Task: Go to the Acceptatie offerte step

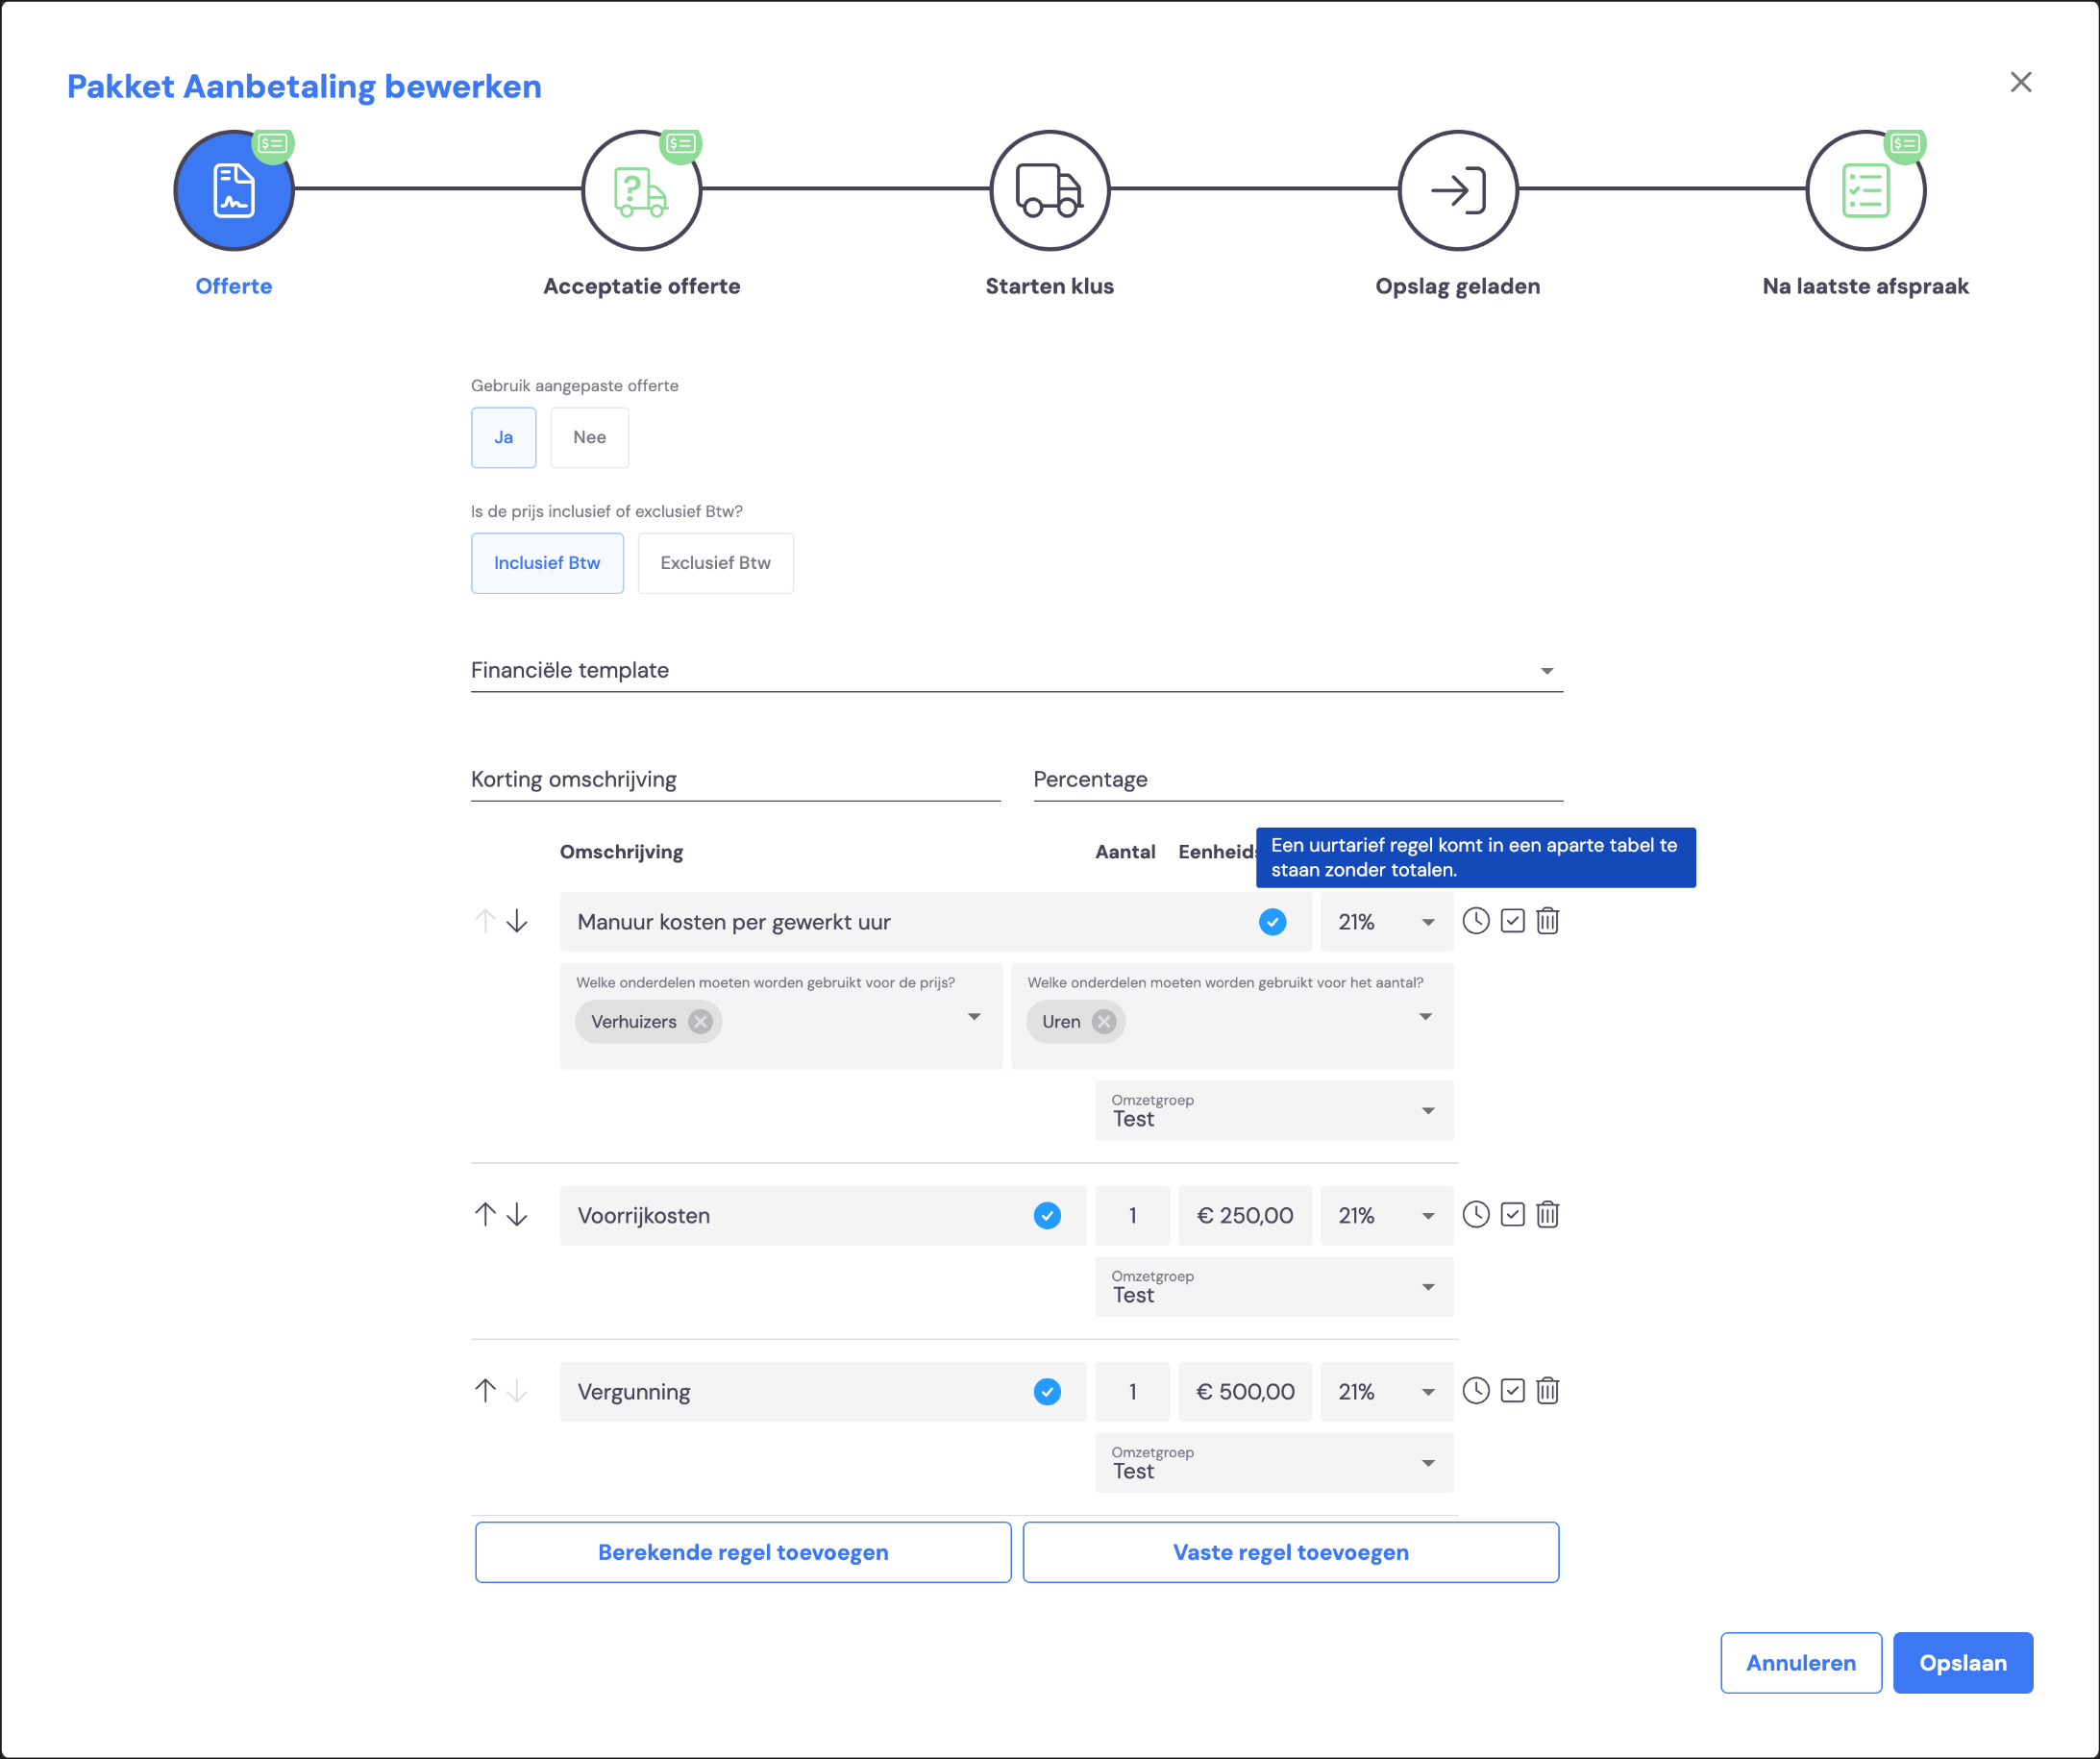Action: pyautogui.click(x=642, y=190)
